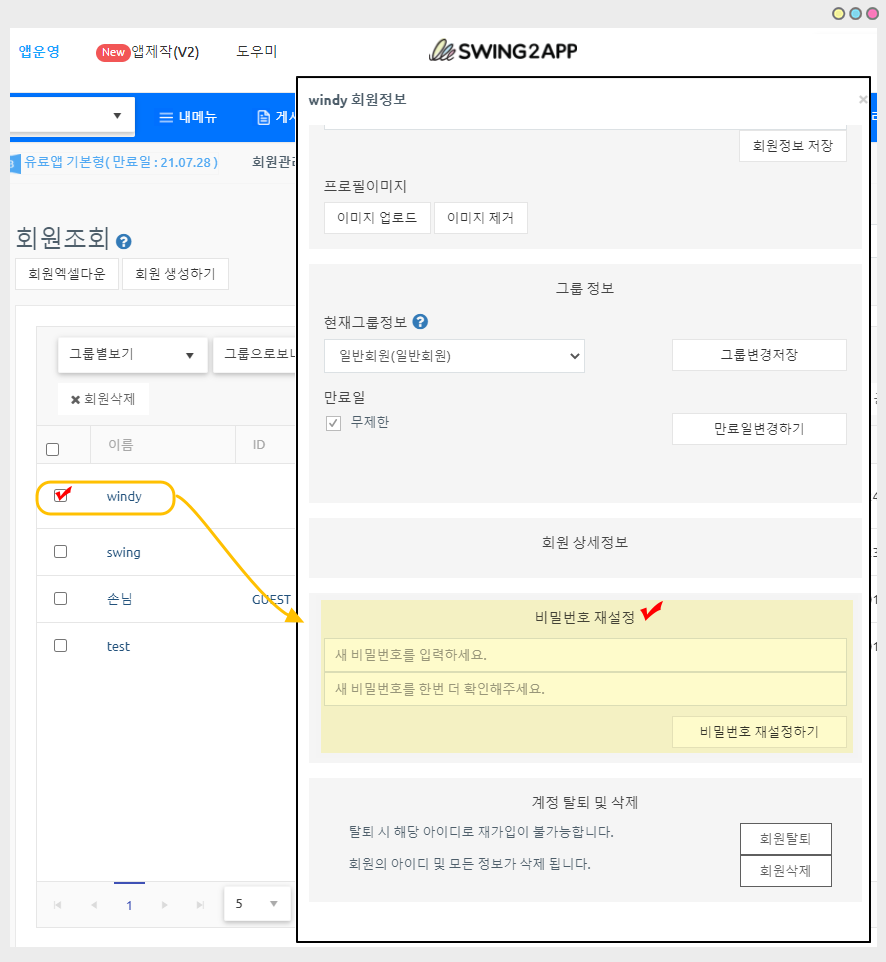Click the help icon beside 회원조회 heading
886x962 pixels.
124,241
